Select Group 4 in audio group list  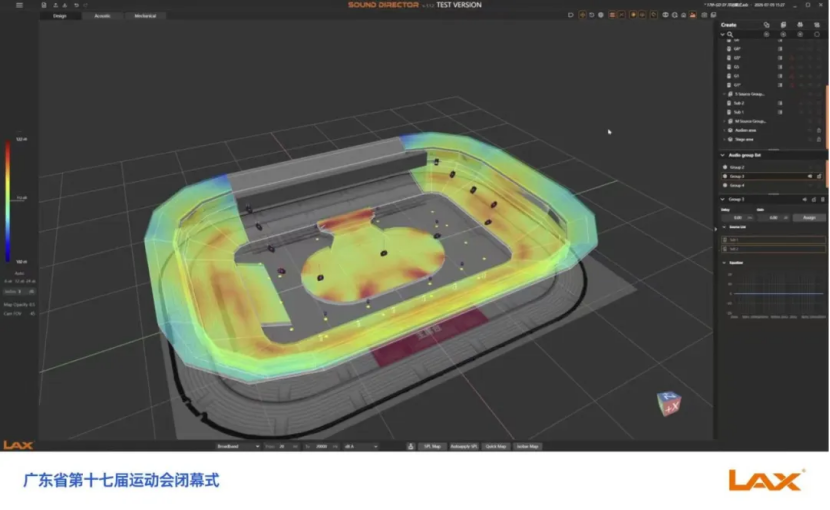click(737, 185)
